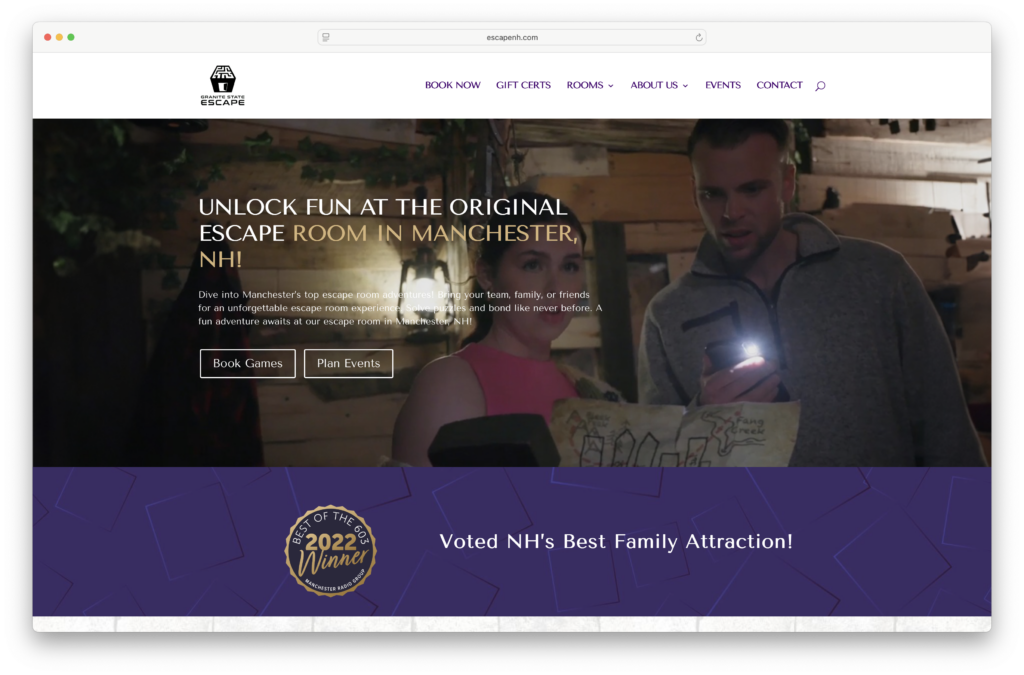Click the green fullscreen window dot
Viewport: 1024px width, 675px height.
[x=71, y=37]
